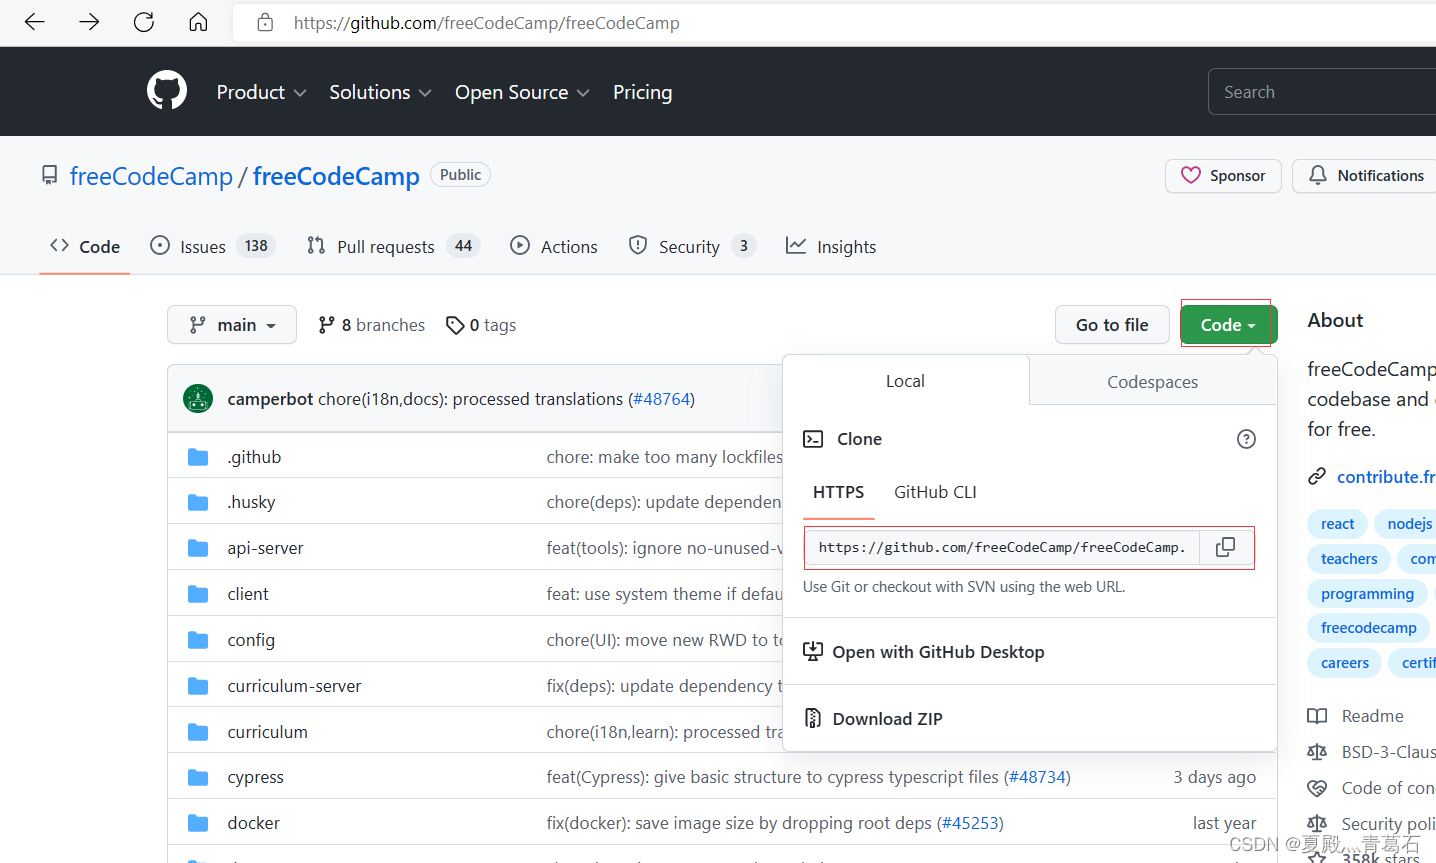The width and height of the screenshot is (1436, 863).
Task: Reload the page with refresh icon
Action: (144, 22)
